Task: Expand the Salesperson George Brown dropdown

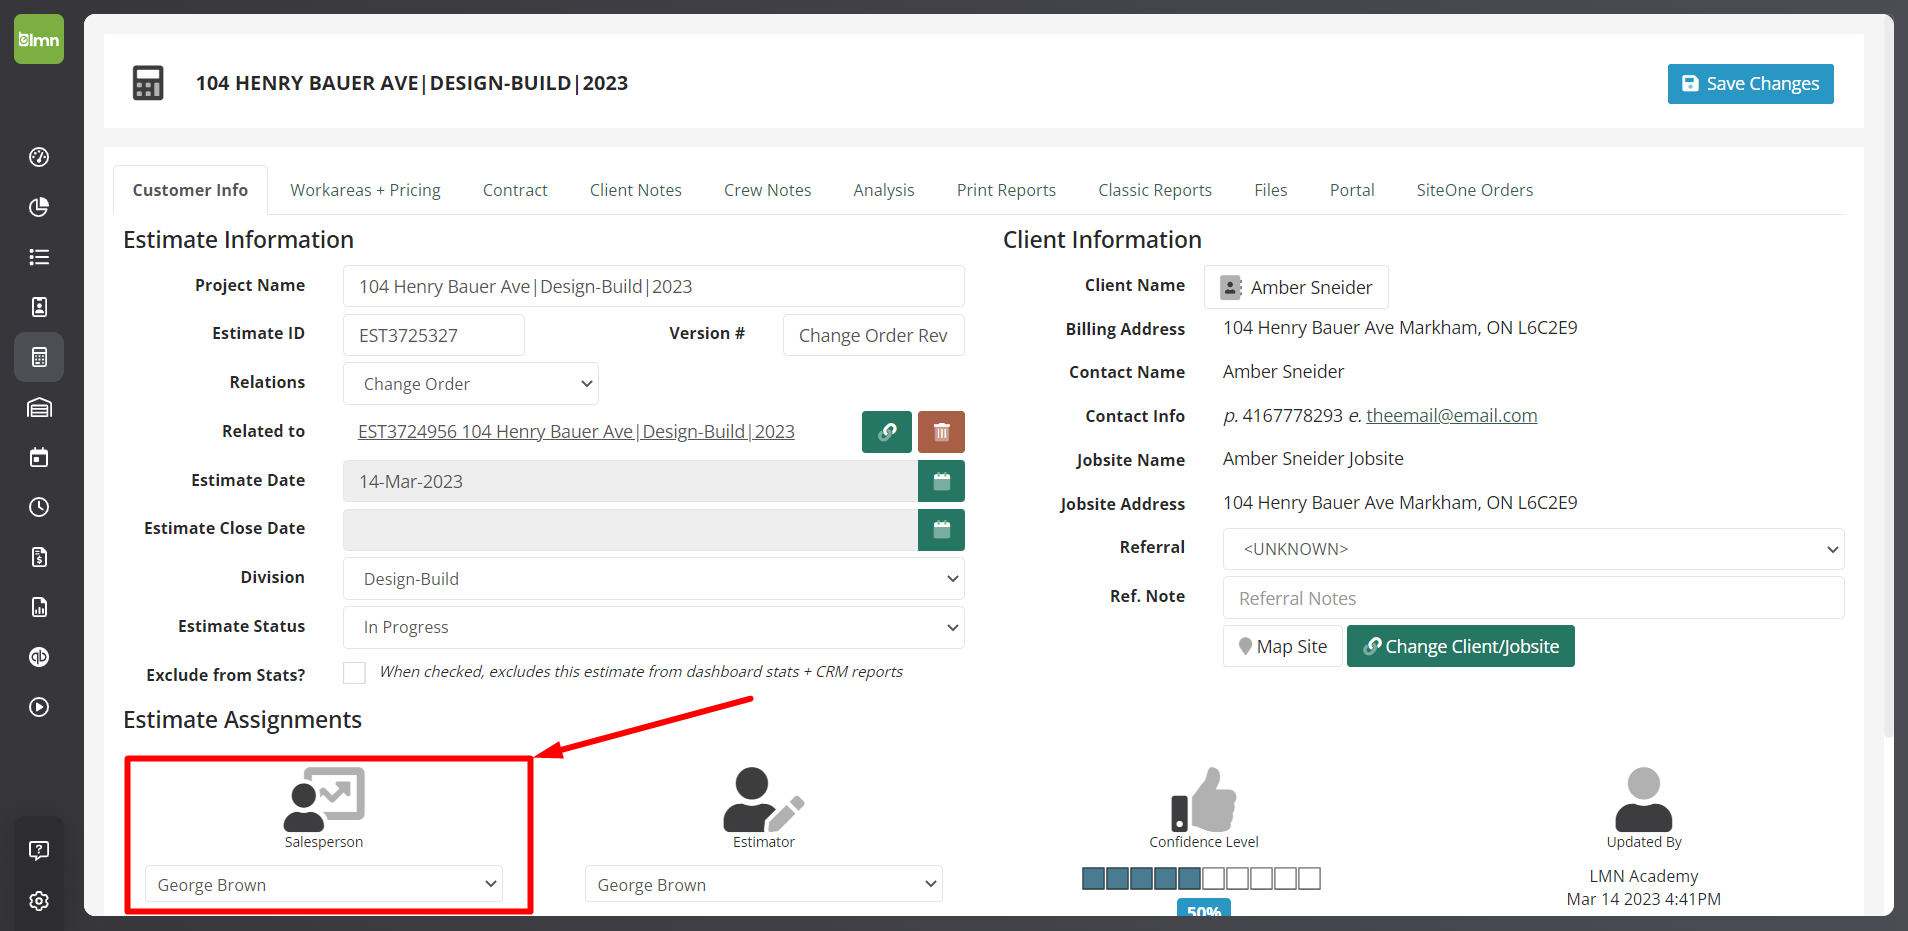Action: [324, 884]
